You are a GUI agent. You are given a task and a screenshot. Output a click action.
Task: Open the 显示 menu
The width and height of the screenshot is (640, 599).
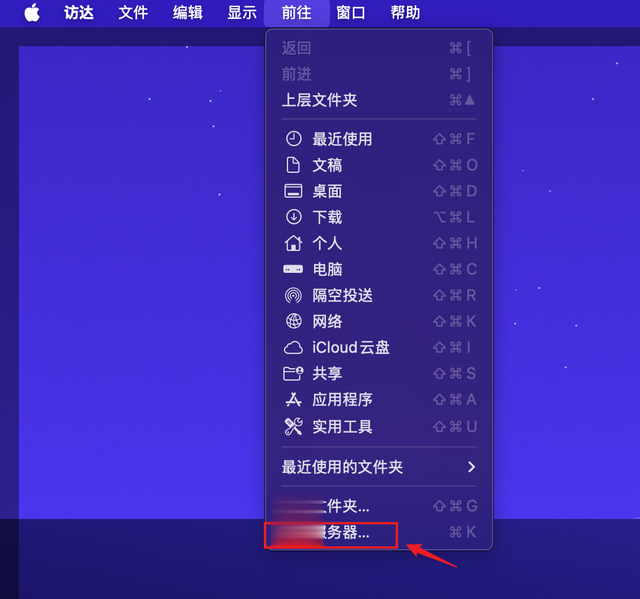coord(242,13)
